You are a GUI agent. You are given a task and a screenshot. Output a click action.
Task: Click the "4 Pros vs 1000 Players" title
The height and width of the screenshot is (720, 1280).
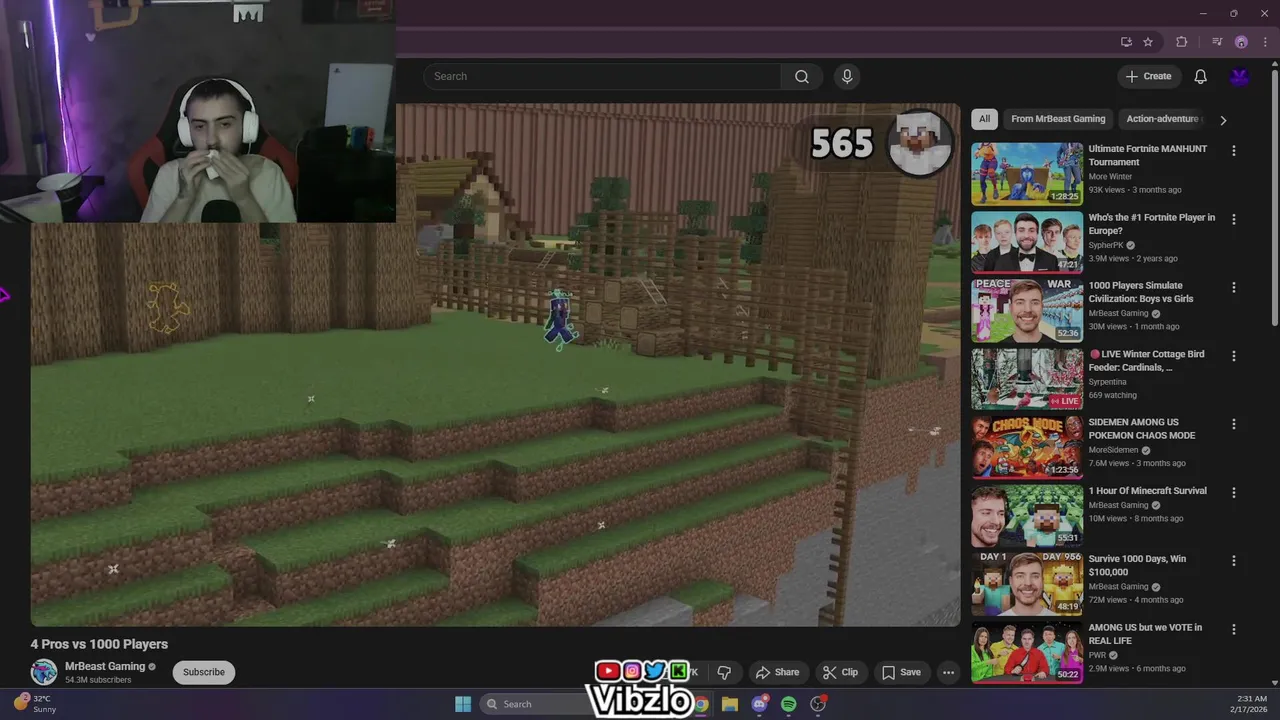pyautogui.click(x=99, y=644)
